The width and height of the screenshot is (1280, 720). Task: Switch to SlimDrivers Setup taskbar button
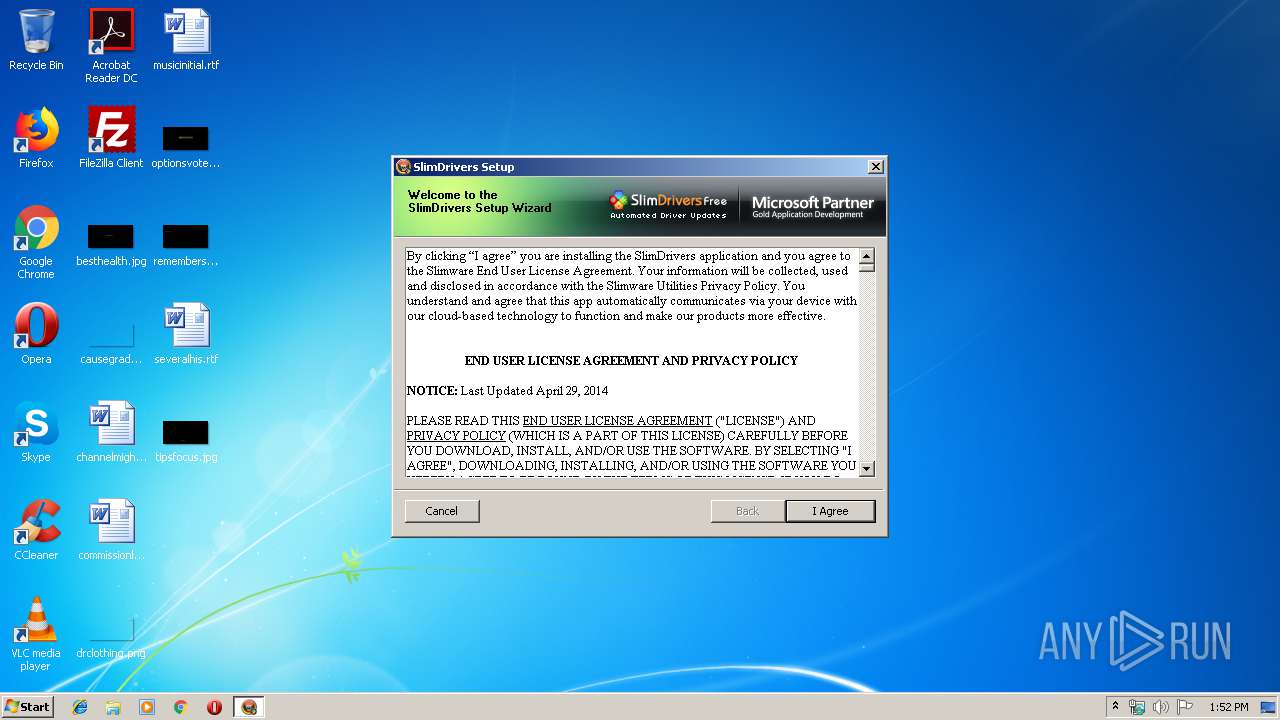pos(249,707)
